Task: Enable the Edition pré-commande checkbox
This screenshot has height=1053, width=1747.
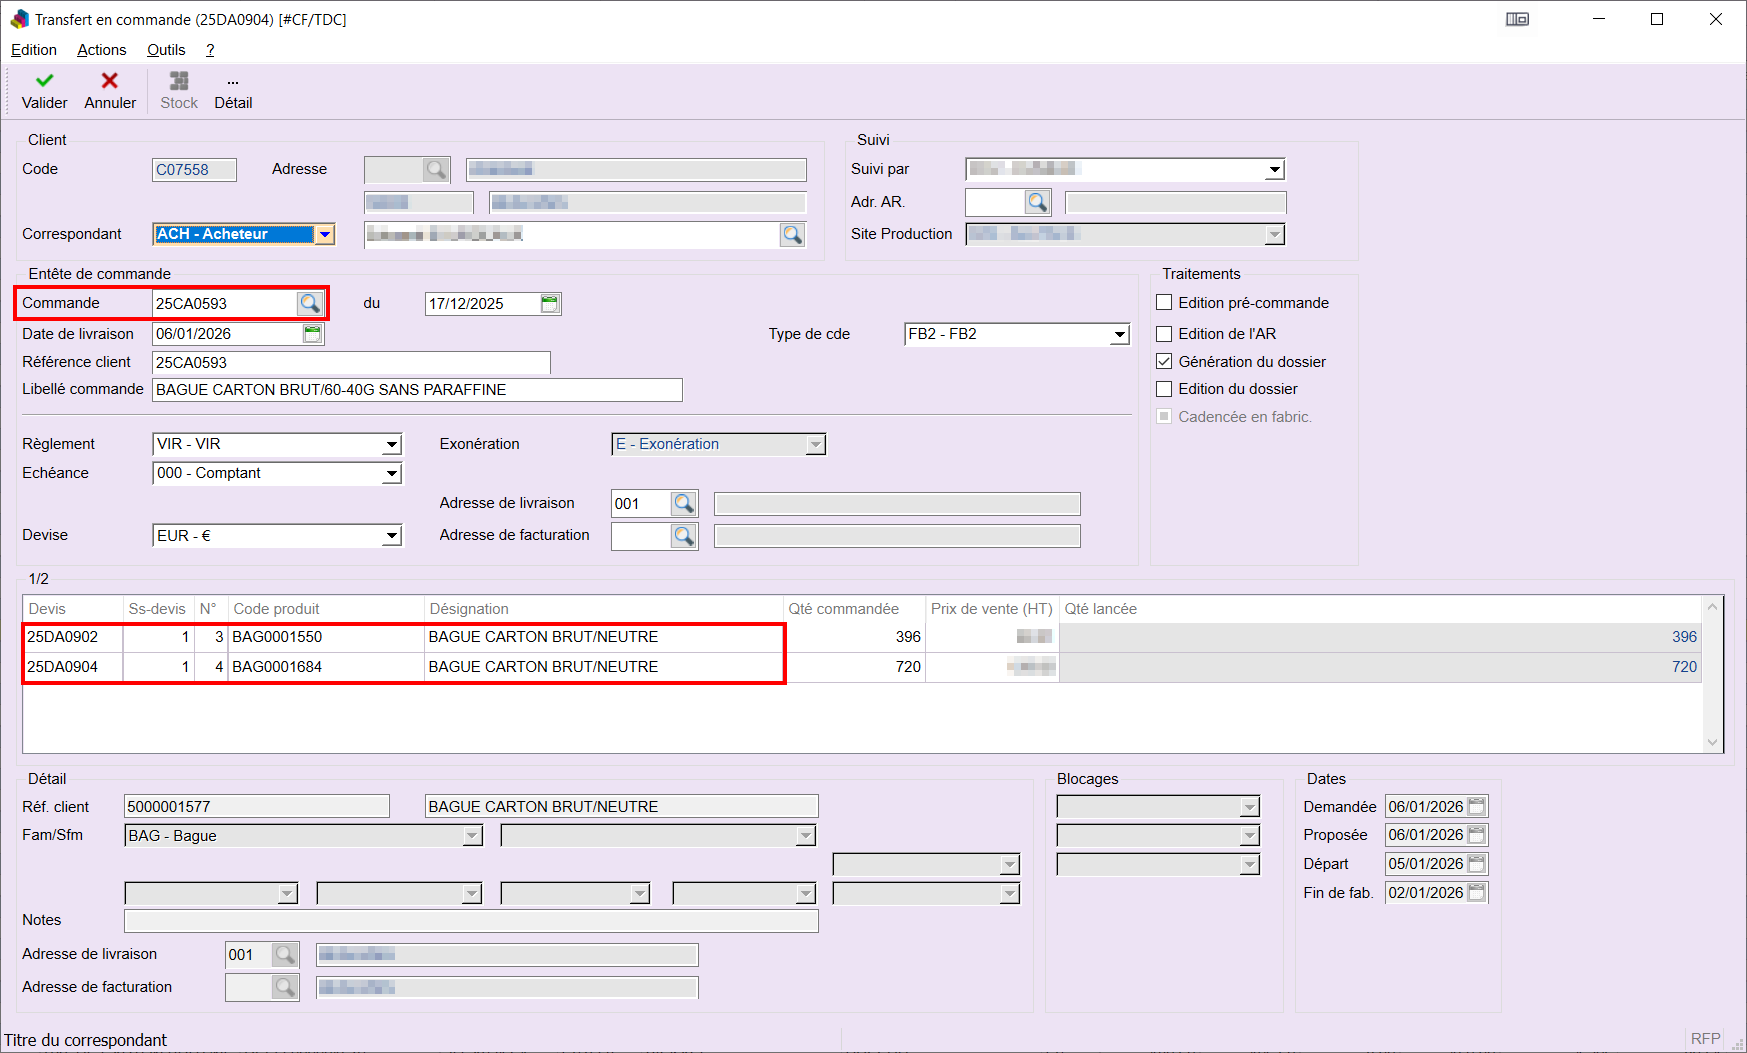Action: [1164, 303]
